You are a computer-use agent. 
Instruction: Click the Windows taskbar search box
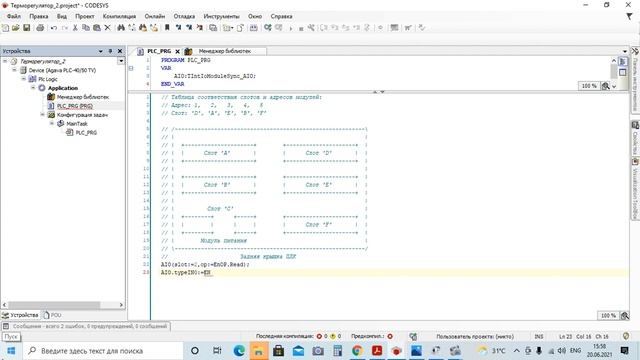point(103,351)
